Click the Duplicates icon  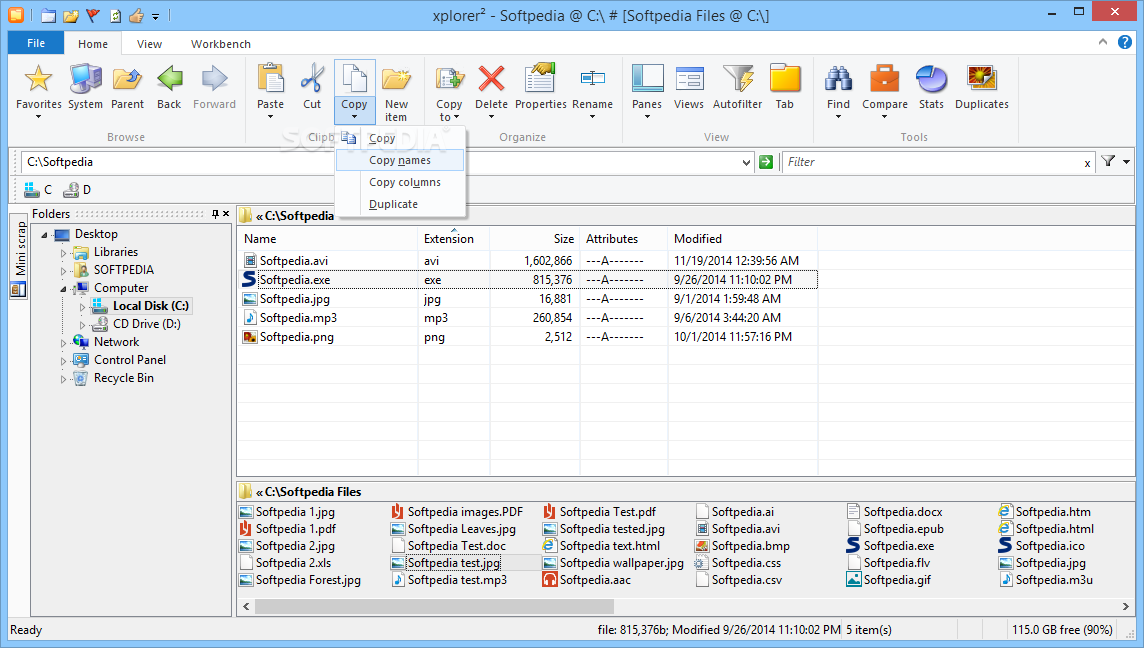(981, 79)
